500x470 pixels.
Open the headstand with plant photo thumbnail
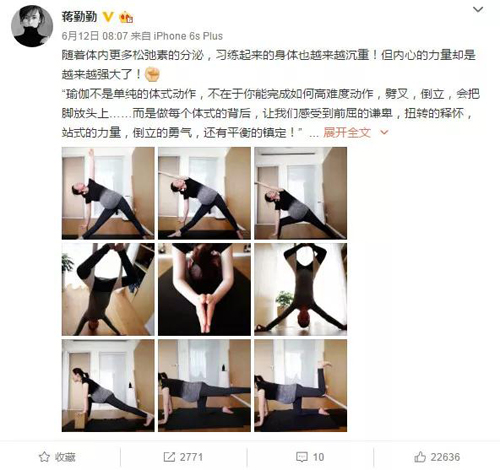(x=300, y=289)
